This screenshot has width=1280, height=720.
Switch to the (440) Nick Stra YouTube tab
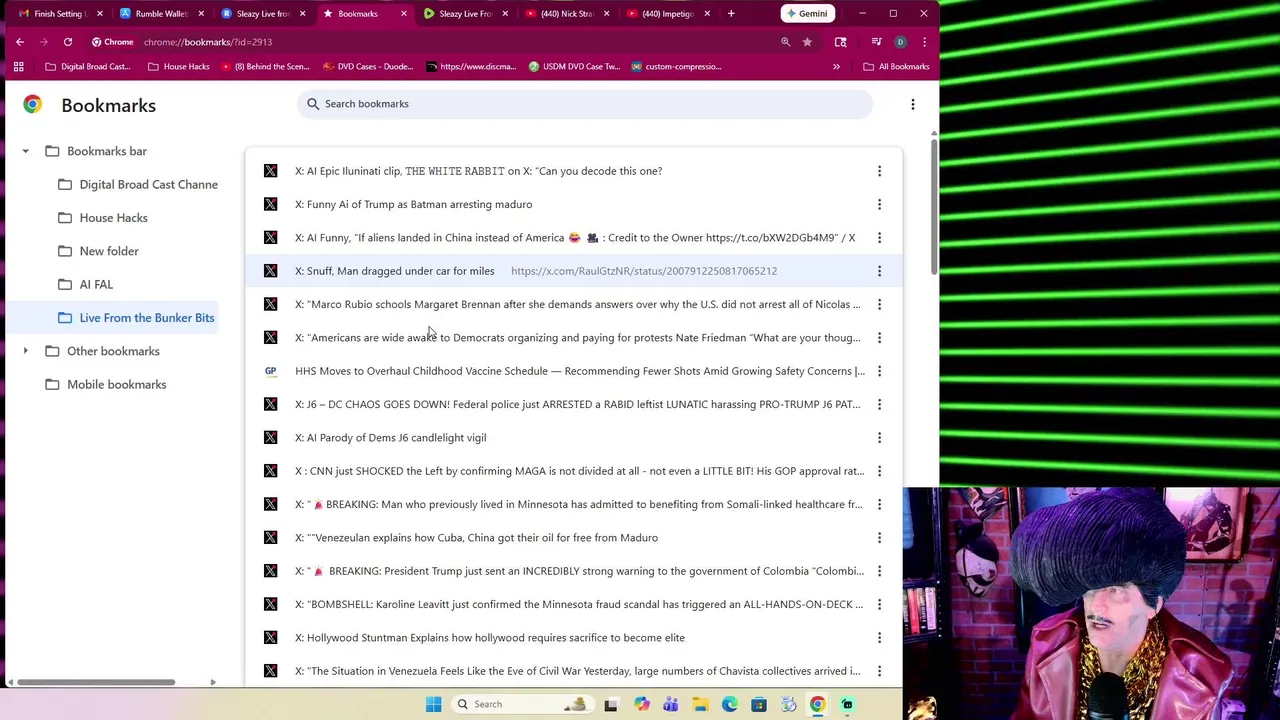coord(567,14)
